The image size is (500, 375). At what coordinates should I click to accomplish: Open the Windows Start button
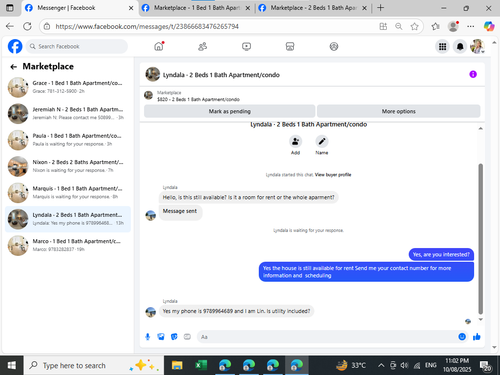11,365
